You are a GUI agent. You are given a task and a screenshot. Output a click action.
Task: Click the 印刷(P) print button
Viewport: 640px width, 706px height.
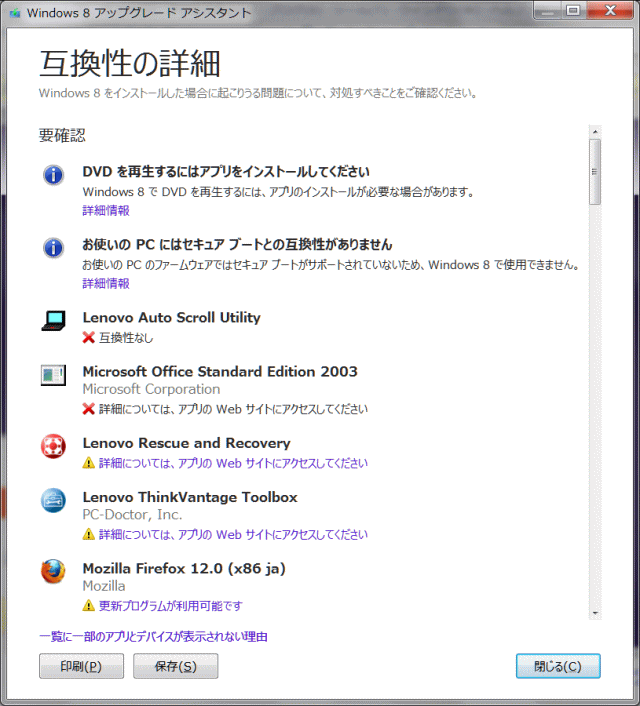pyautogui.click(x=81, y=666)
